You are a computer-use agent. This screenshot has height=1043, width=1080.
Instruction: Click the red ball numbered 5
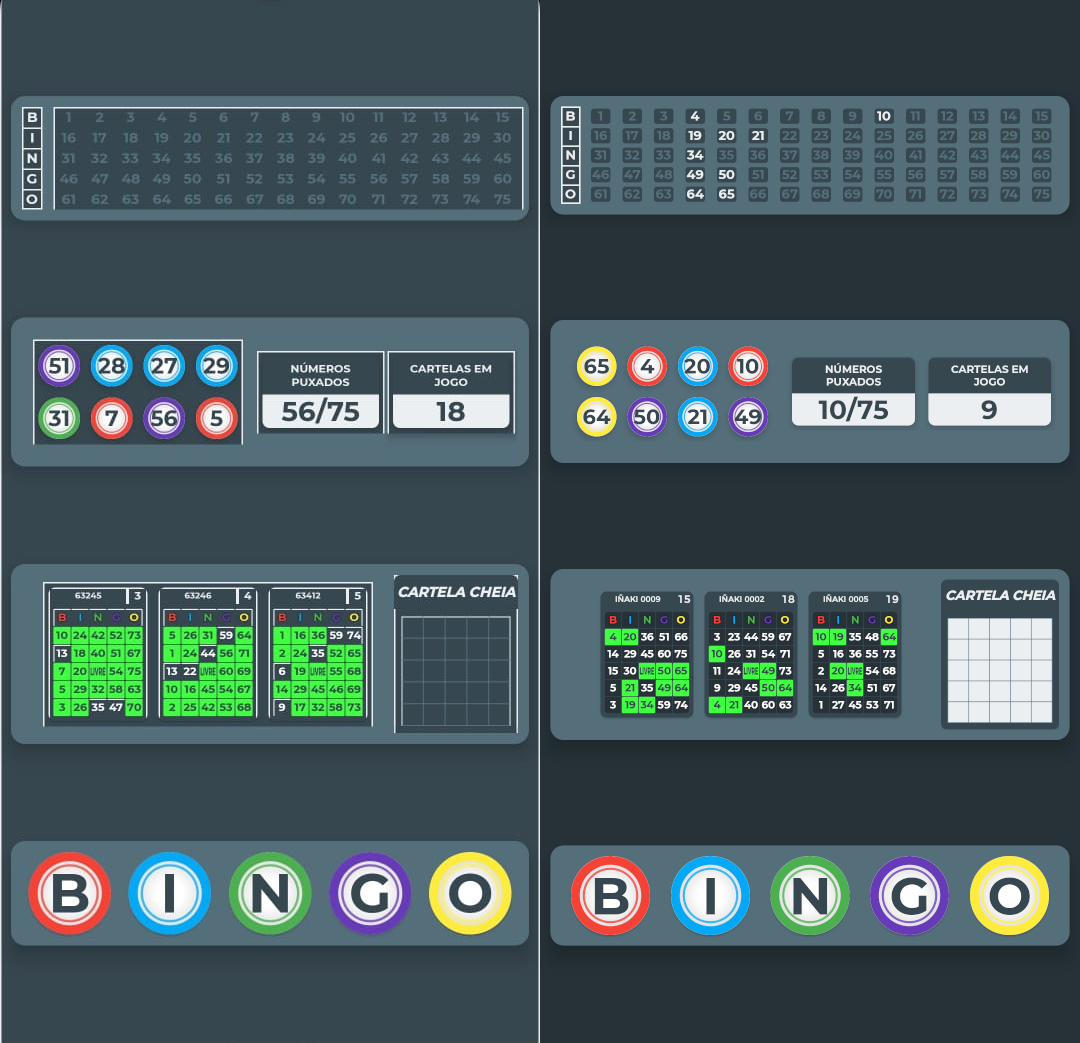(x=216, y=417)
